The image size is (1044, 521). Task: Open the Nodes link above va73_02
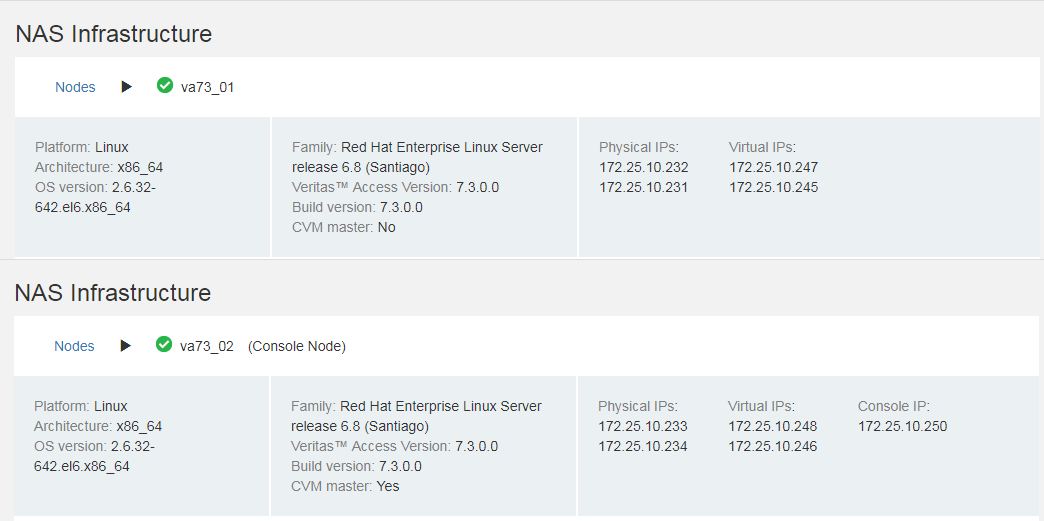pyautogui.click(x=74, y=346)
